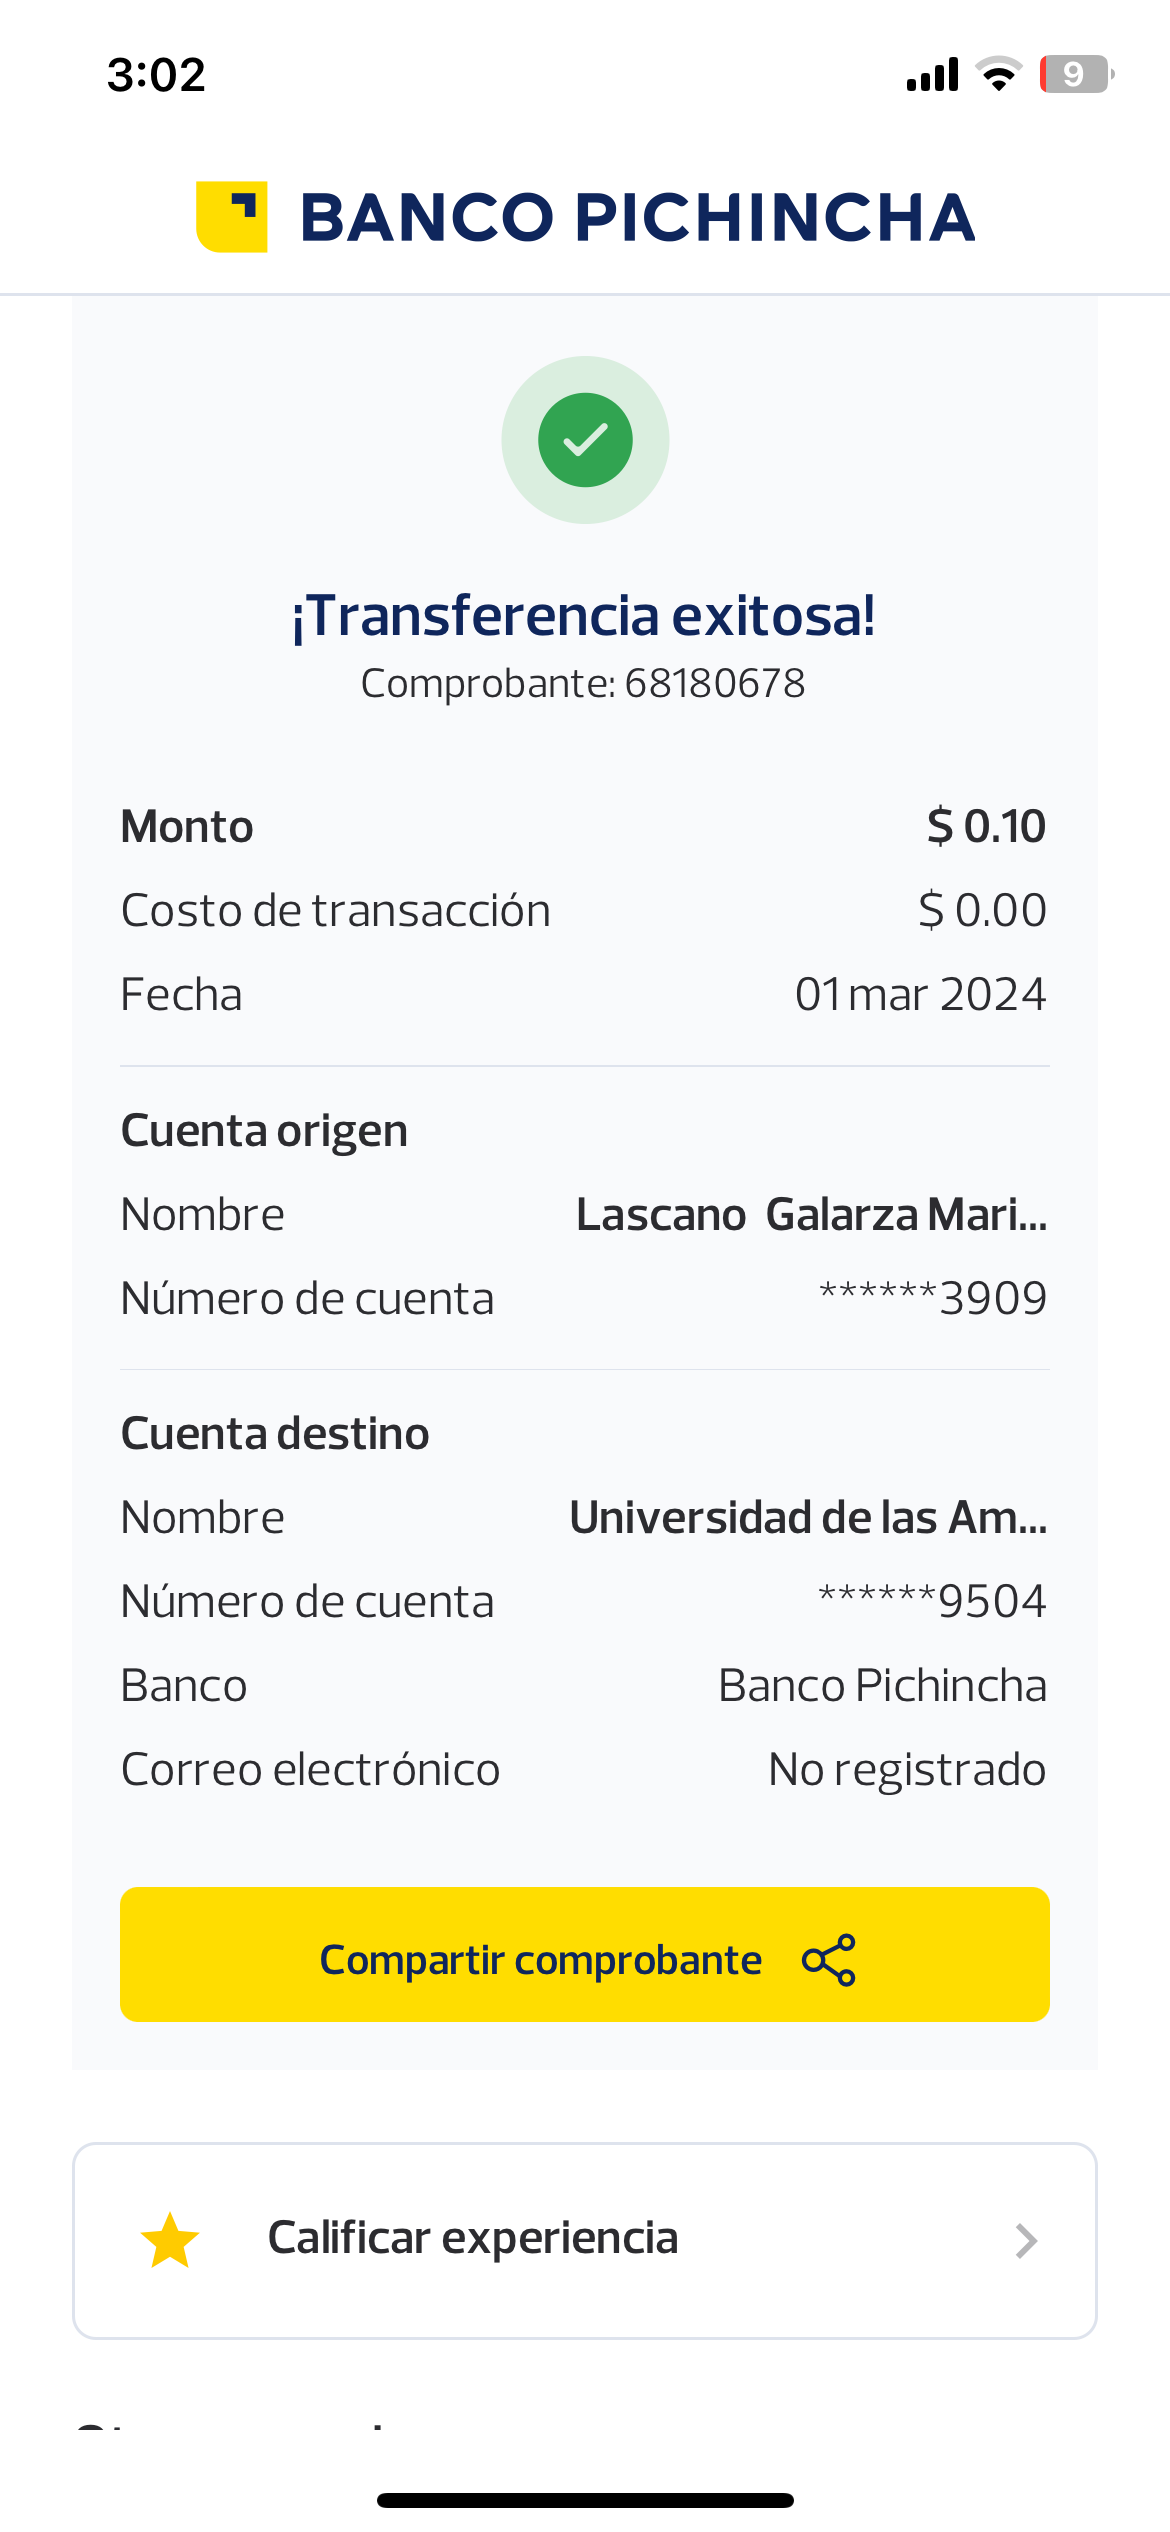Tap the home indicator bar at bottom
Viewport: 1170px width, 2532px height.
585,2500
